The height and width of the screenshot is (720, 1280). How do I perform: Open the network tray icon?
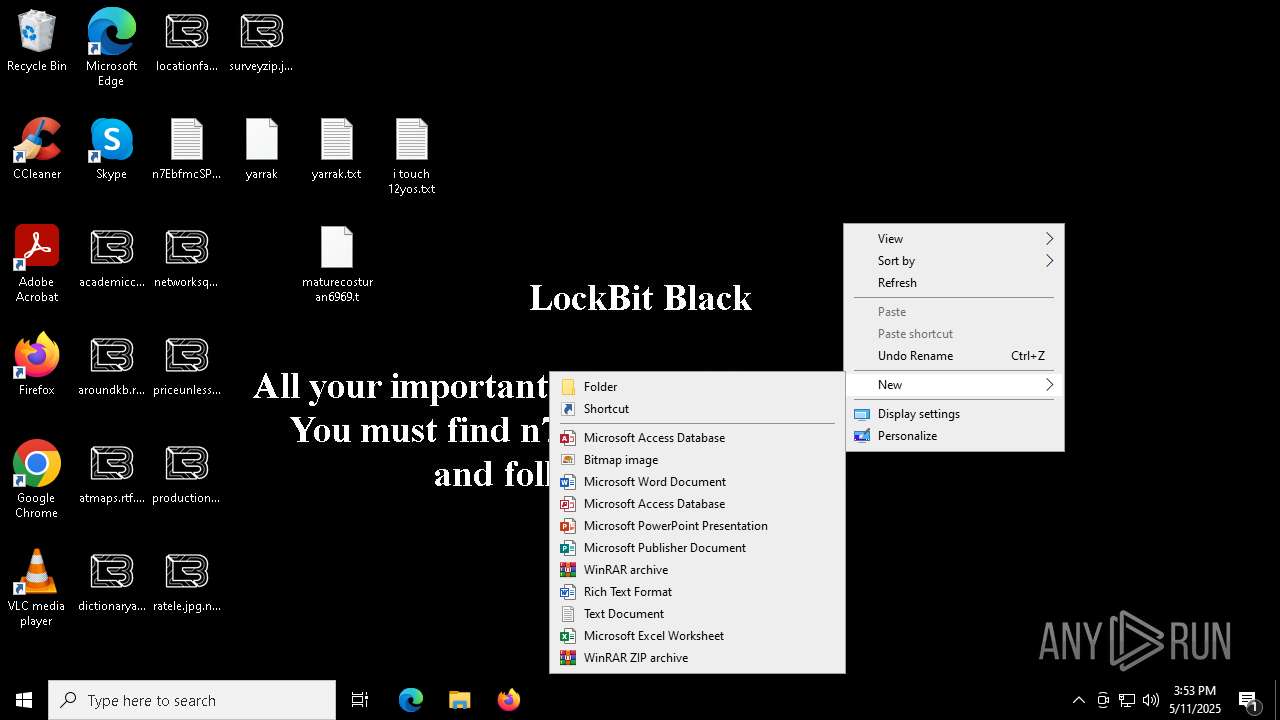1127,700
